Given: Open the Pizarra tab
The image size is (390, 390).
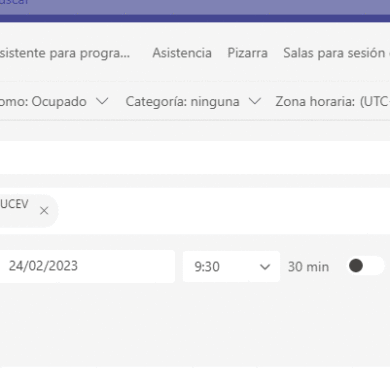Looking at the screenshot, I should click(247, 53).
